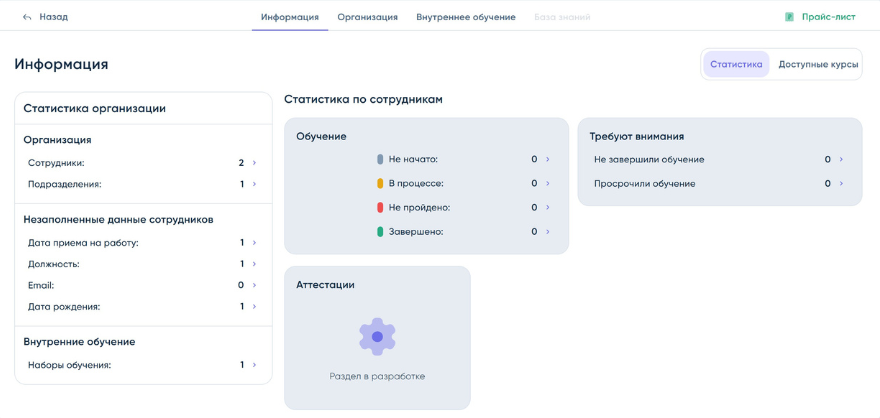Viewport: 880px width, 418px height.
Task: Open the Организация tab
Action: (x=367, y=17)
